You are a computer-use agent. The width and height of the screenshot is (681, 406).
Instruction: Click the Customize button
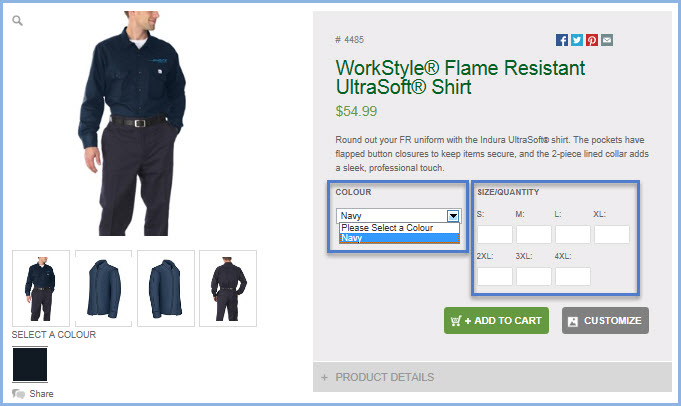(x=605, y=320)
